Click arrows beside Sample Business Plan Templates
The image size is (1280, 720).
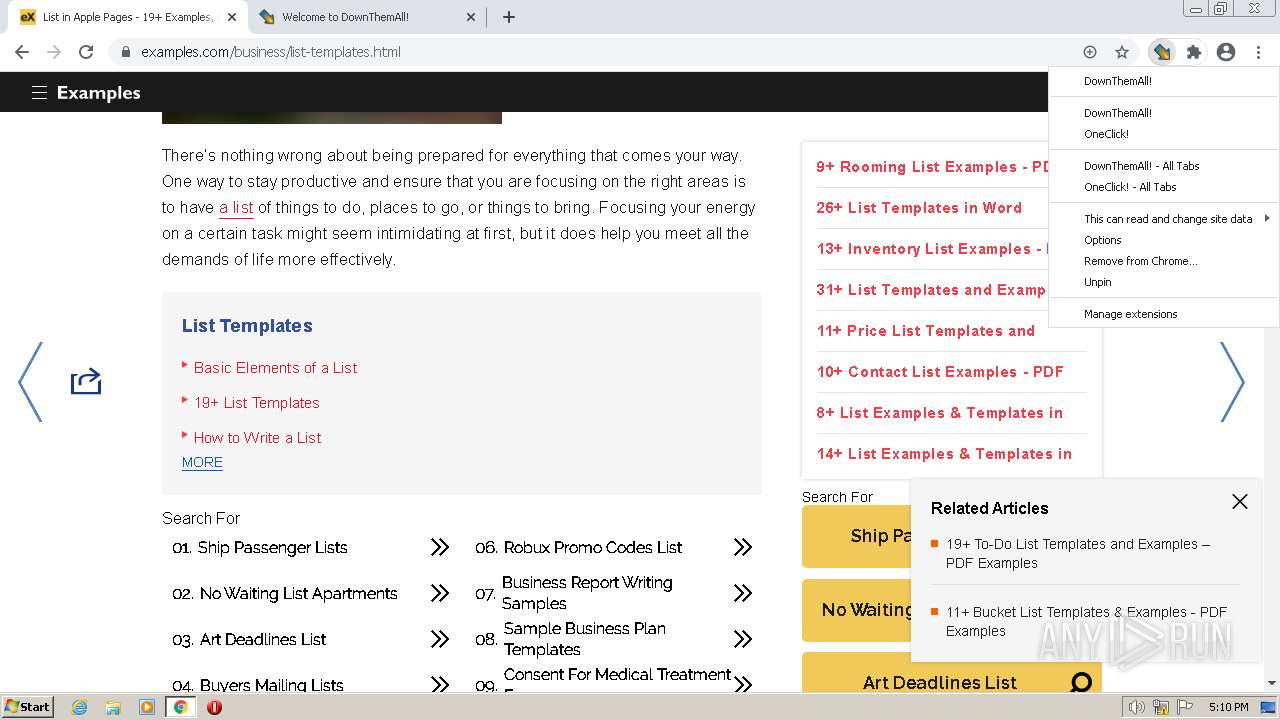click(743, 639)
